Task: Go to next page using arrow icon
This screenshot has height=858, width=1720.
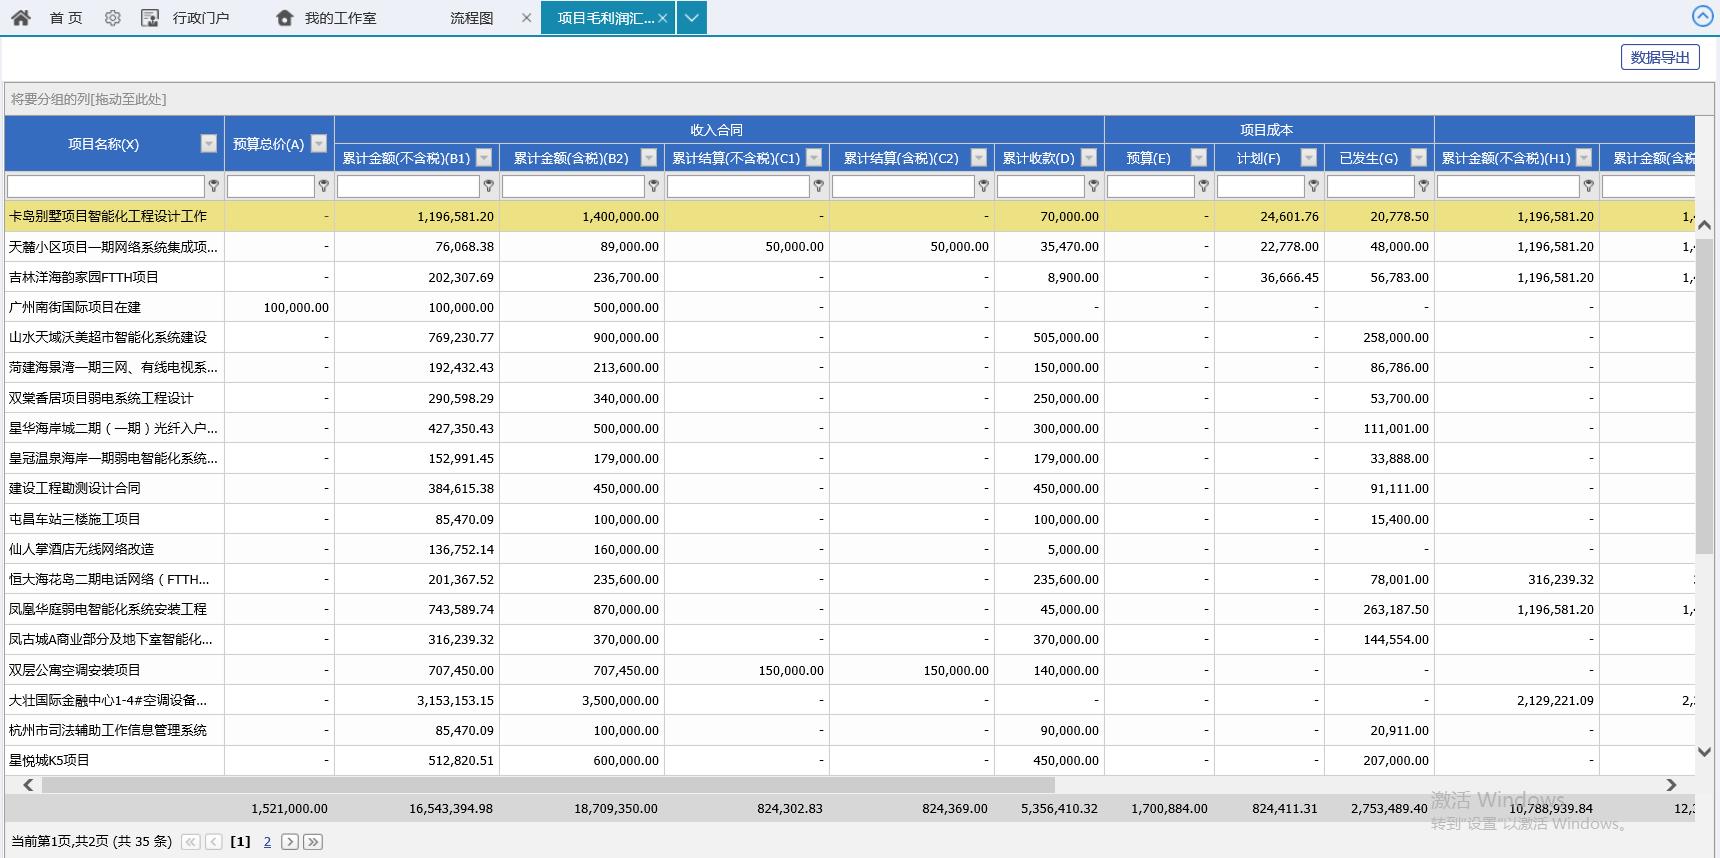Action: click(x=289, y=842)
